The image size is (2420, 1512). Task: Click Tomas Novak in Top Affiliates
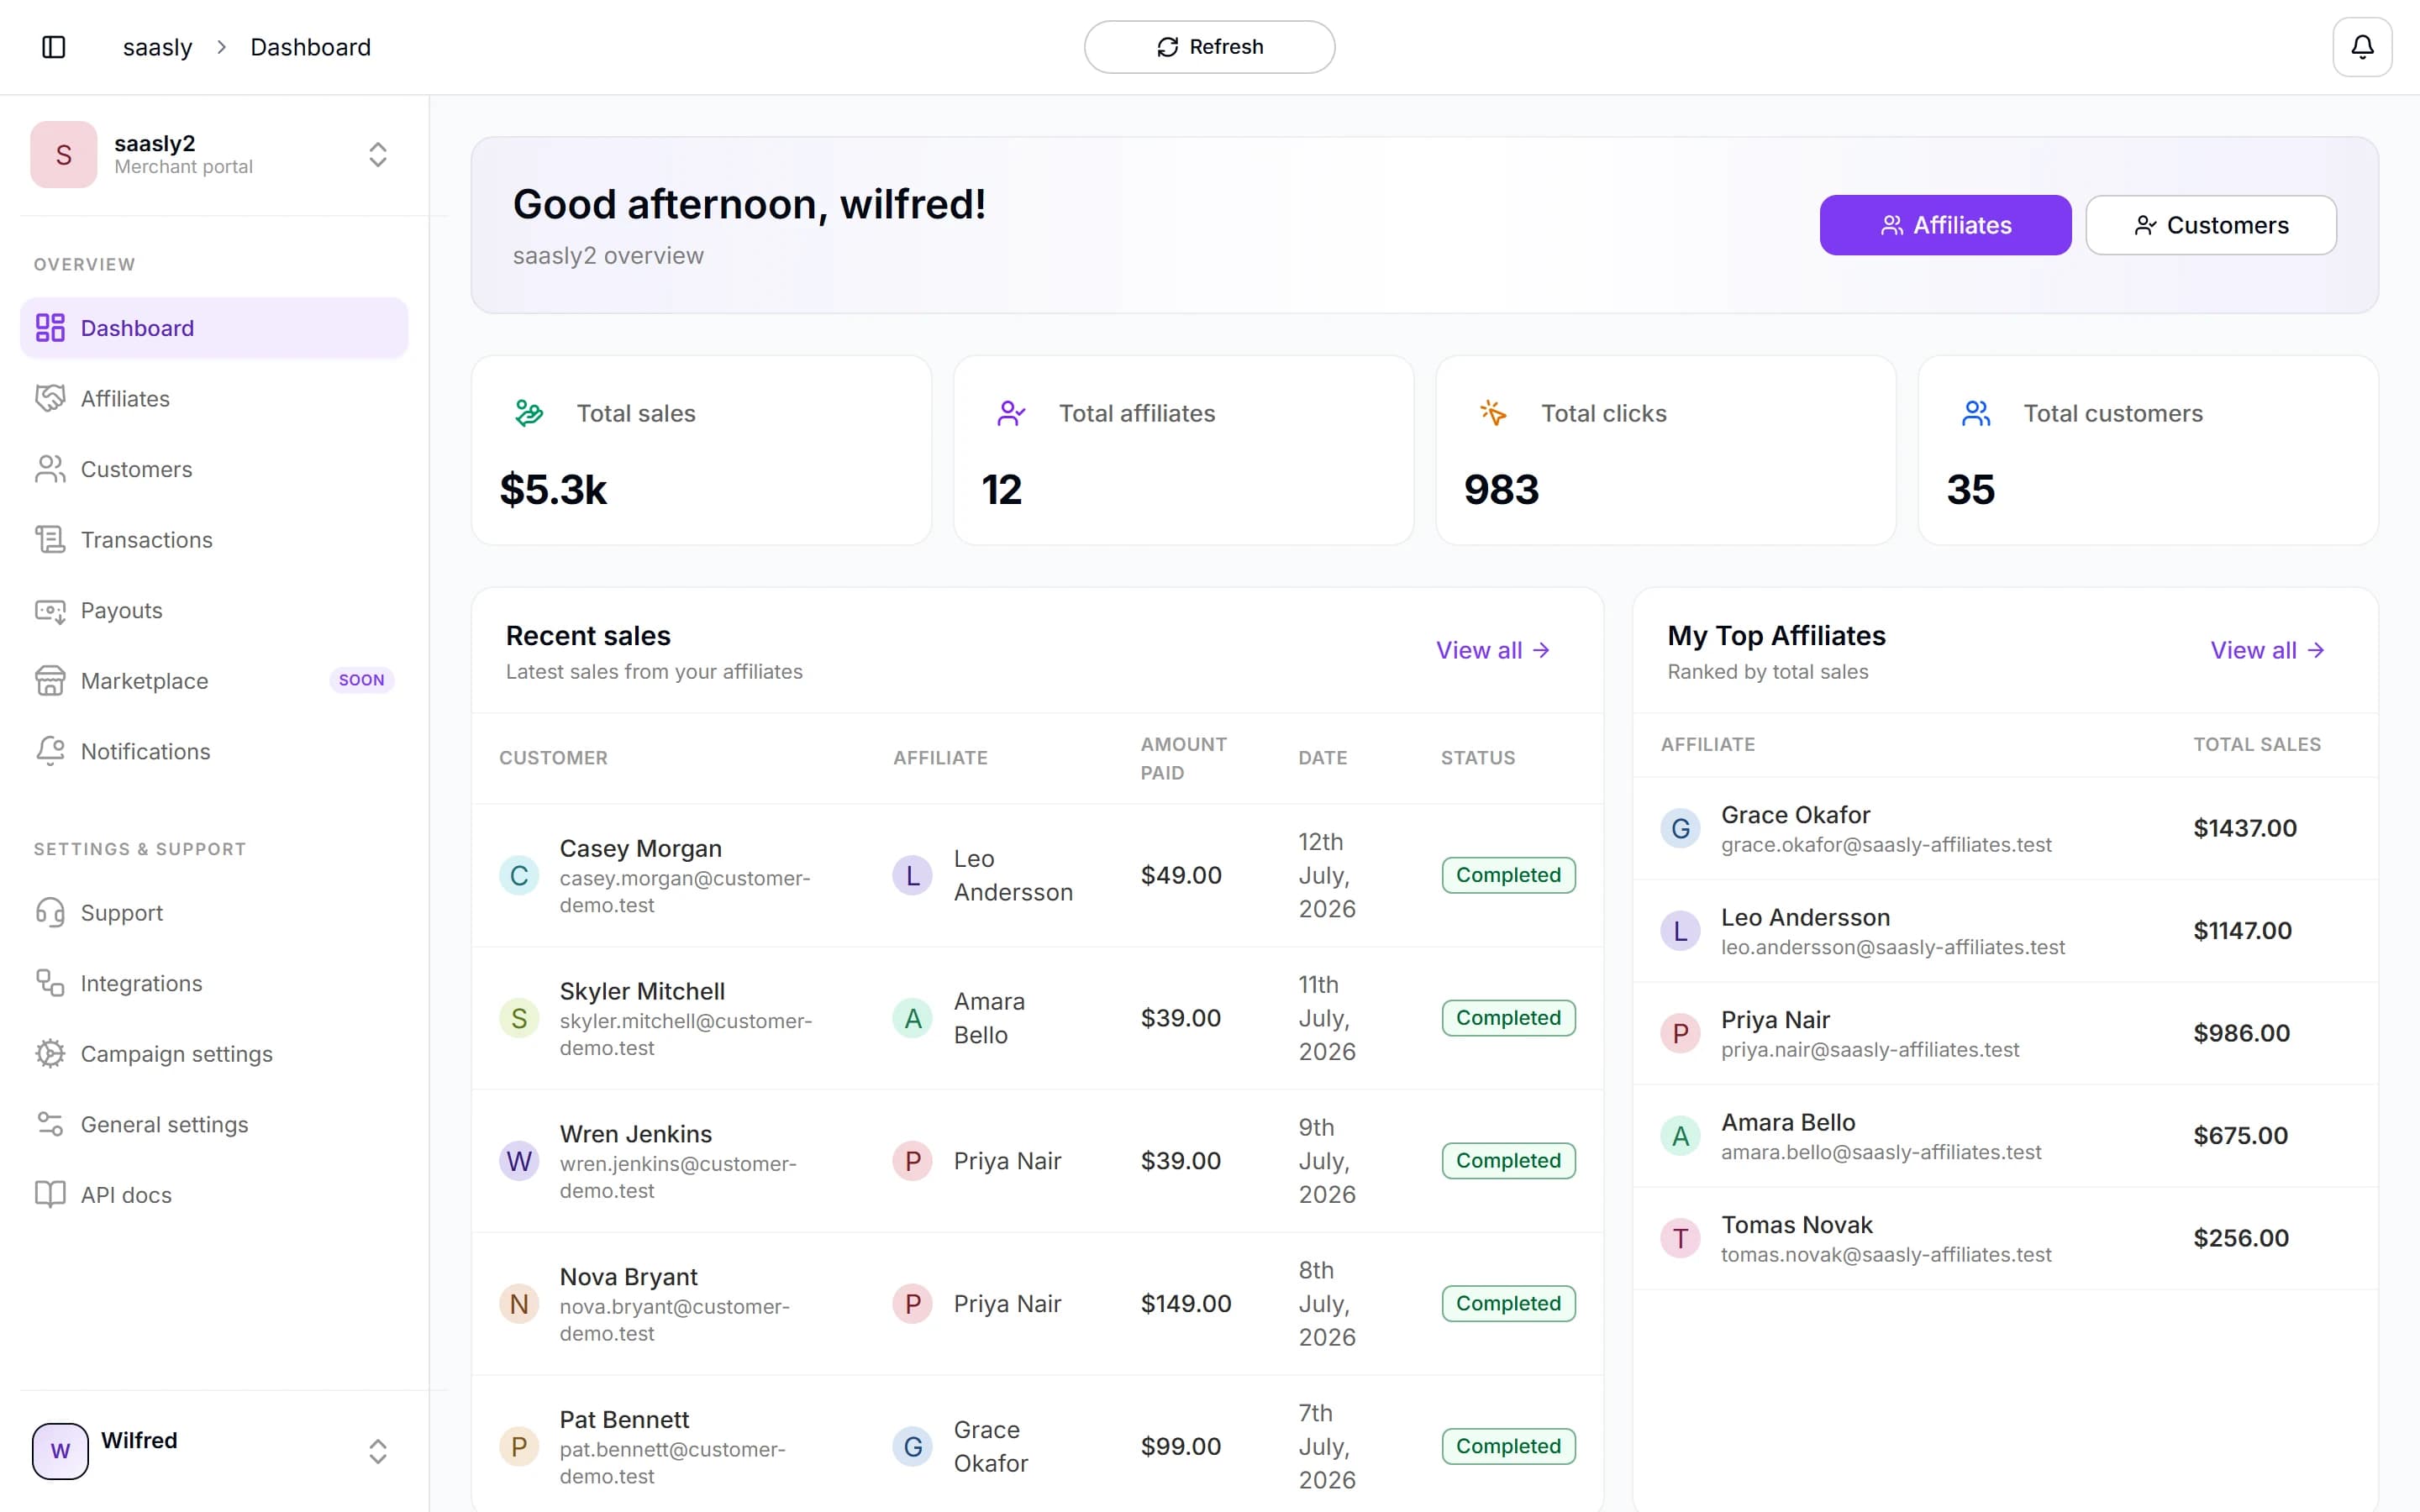pos(1796,1224)
